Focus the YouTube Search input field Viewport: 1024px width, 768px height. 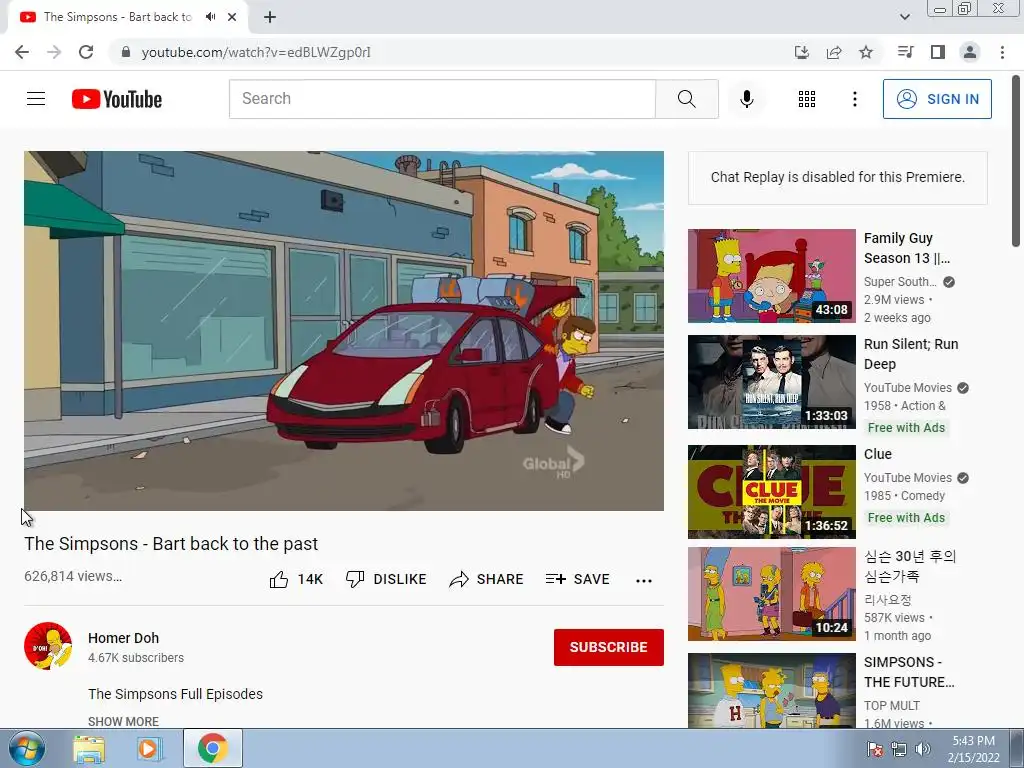point(442,99)
